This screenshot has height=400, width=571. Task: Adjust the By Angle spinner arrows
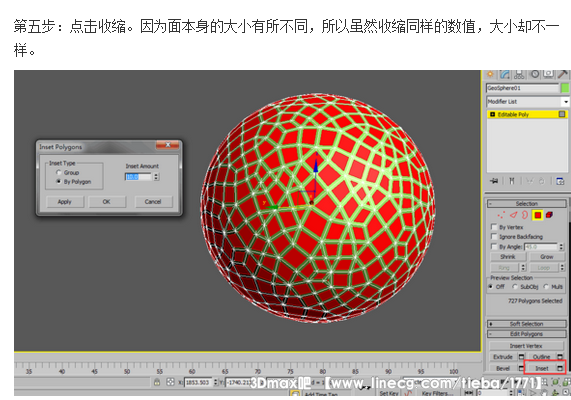pyautogui.click(x=561, y=247)
